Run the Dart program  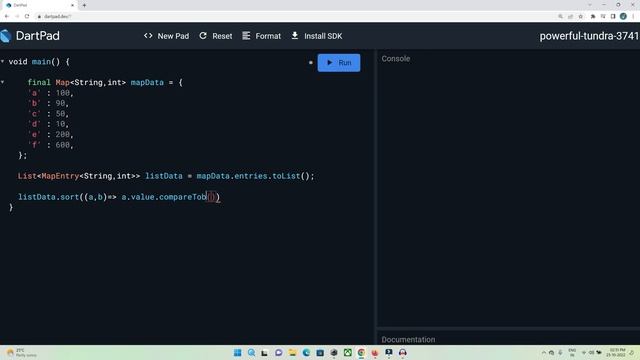click(339, 63)
